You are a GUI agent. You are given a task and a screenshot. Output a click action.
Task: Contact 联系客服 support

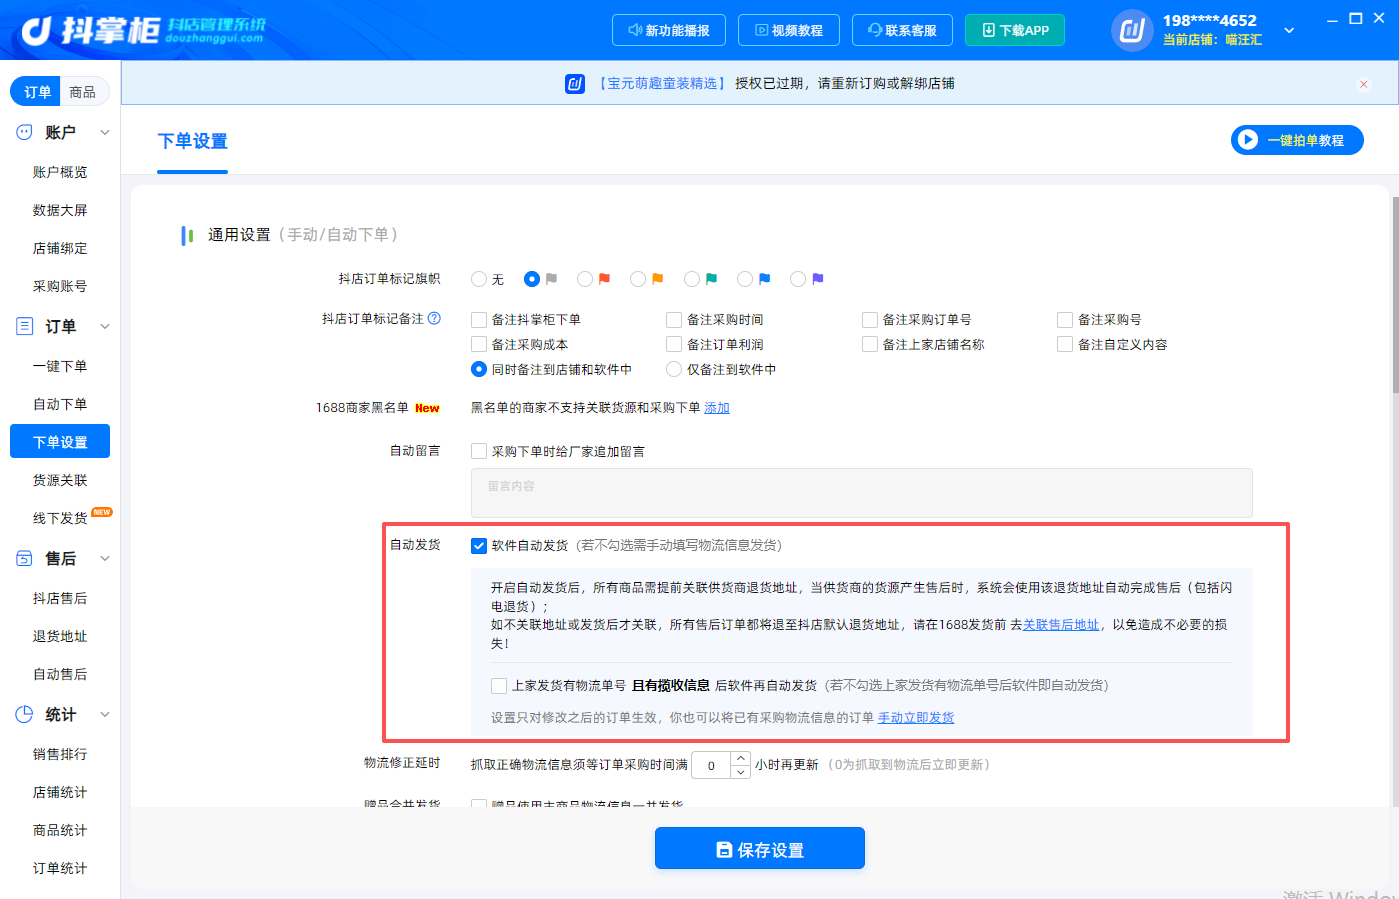point(902,30)
